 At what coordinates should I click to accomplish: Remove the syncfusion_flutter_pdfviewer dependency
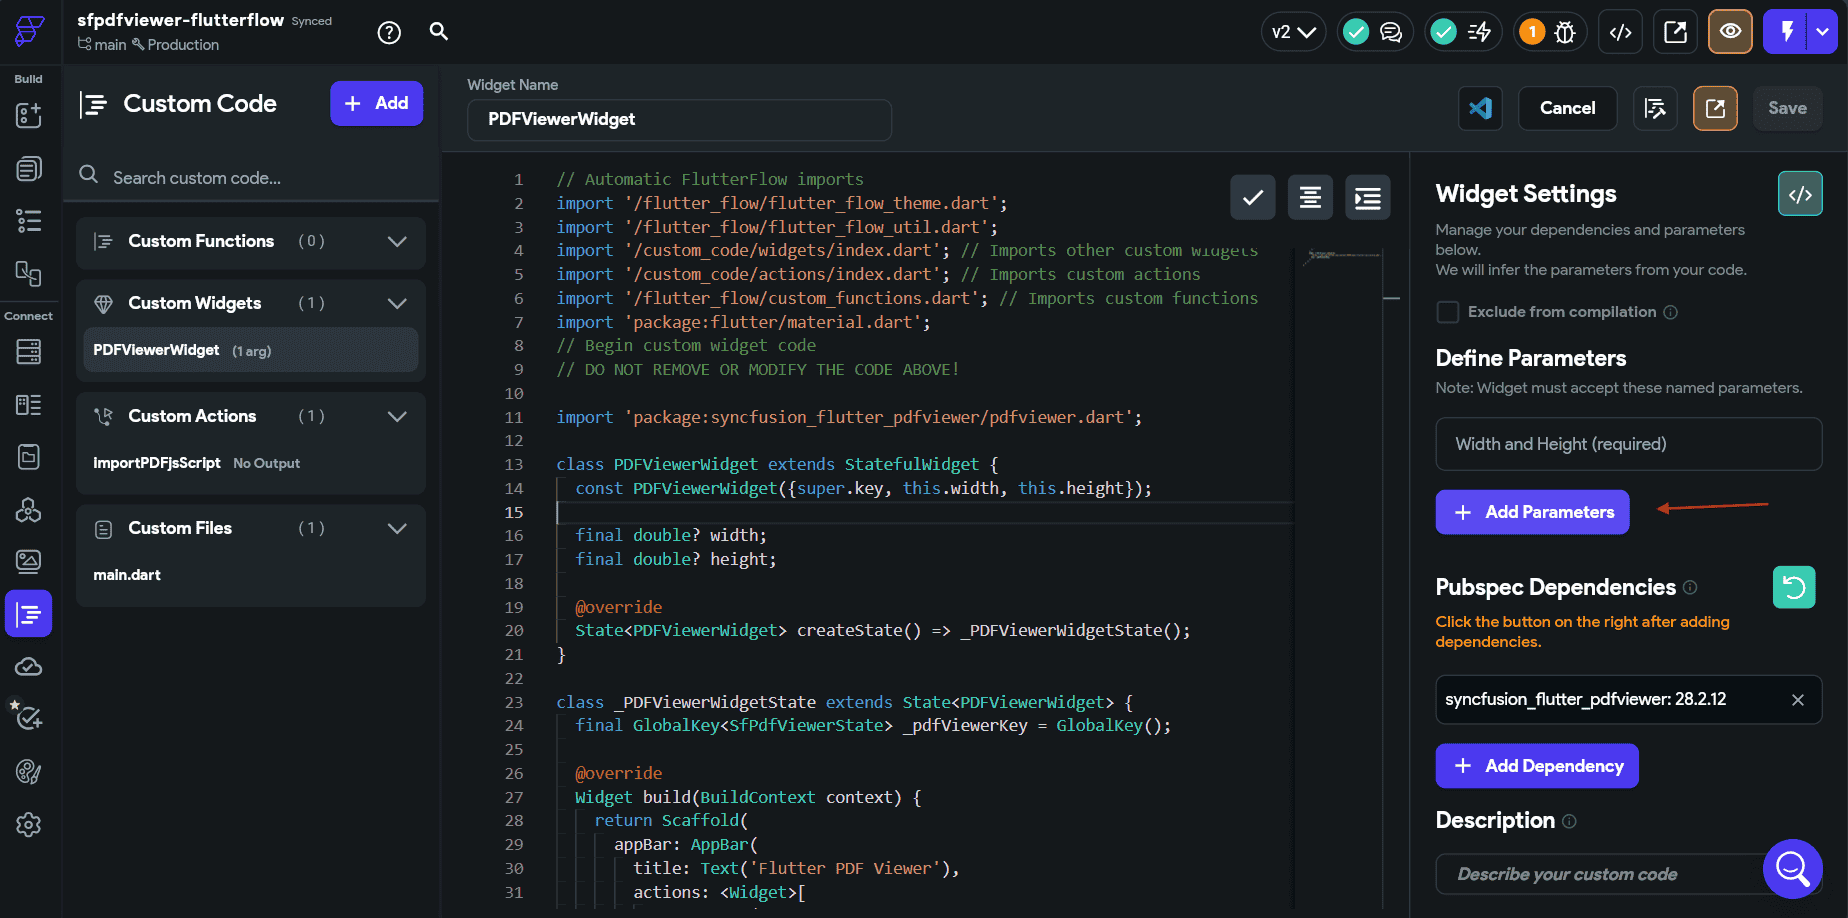pyautogui.click(x=1798, y=700)
